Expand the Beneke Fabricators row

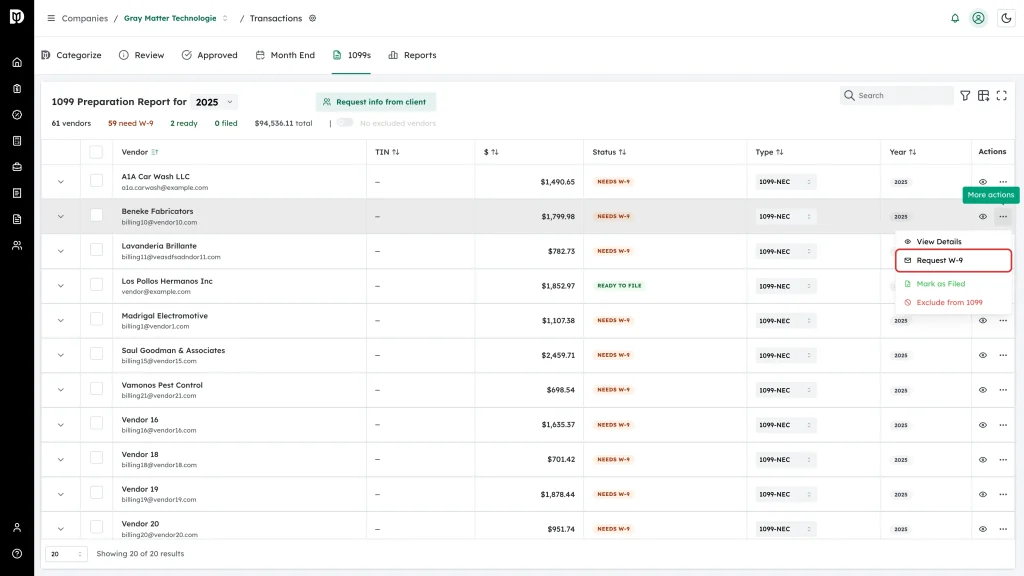[x=61, y=216]
